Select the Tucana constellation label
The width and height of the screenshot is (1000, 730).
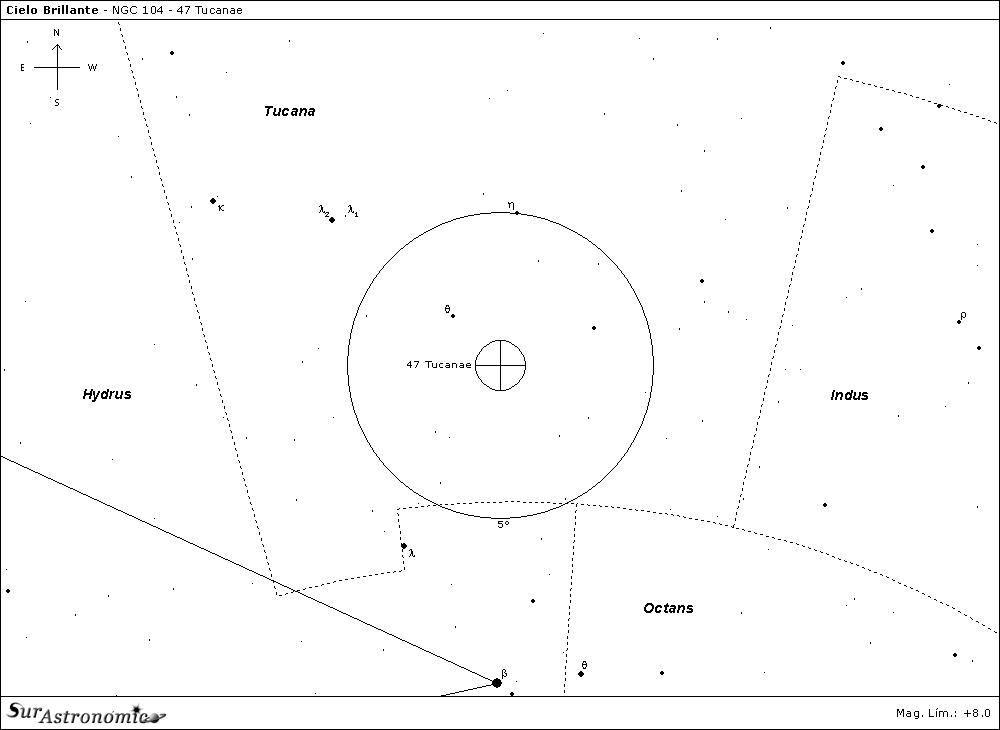pyautogui.click(x=289, y=111)
